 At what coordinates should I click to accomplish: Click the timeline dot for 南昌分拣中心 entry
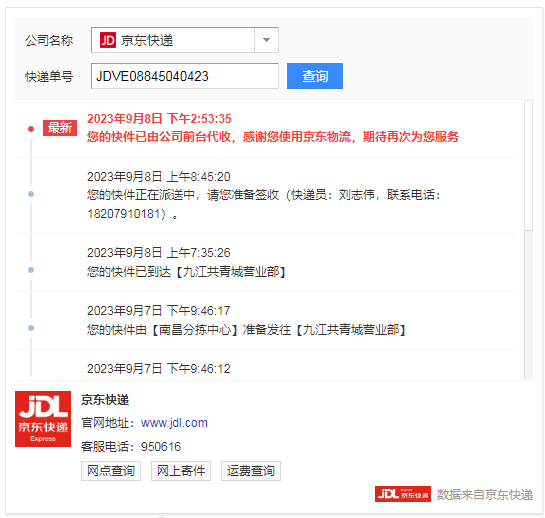pyautogui.click(x=31, y=328)
